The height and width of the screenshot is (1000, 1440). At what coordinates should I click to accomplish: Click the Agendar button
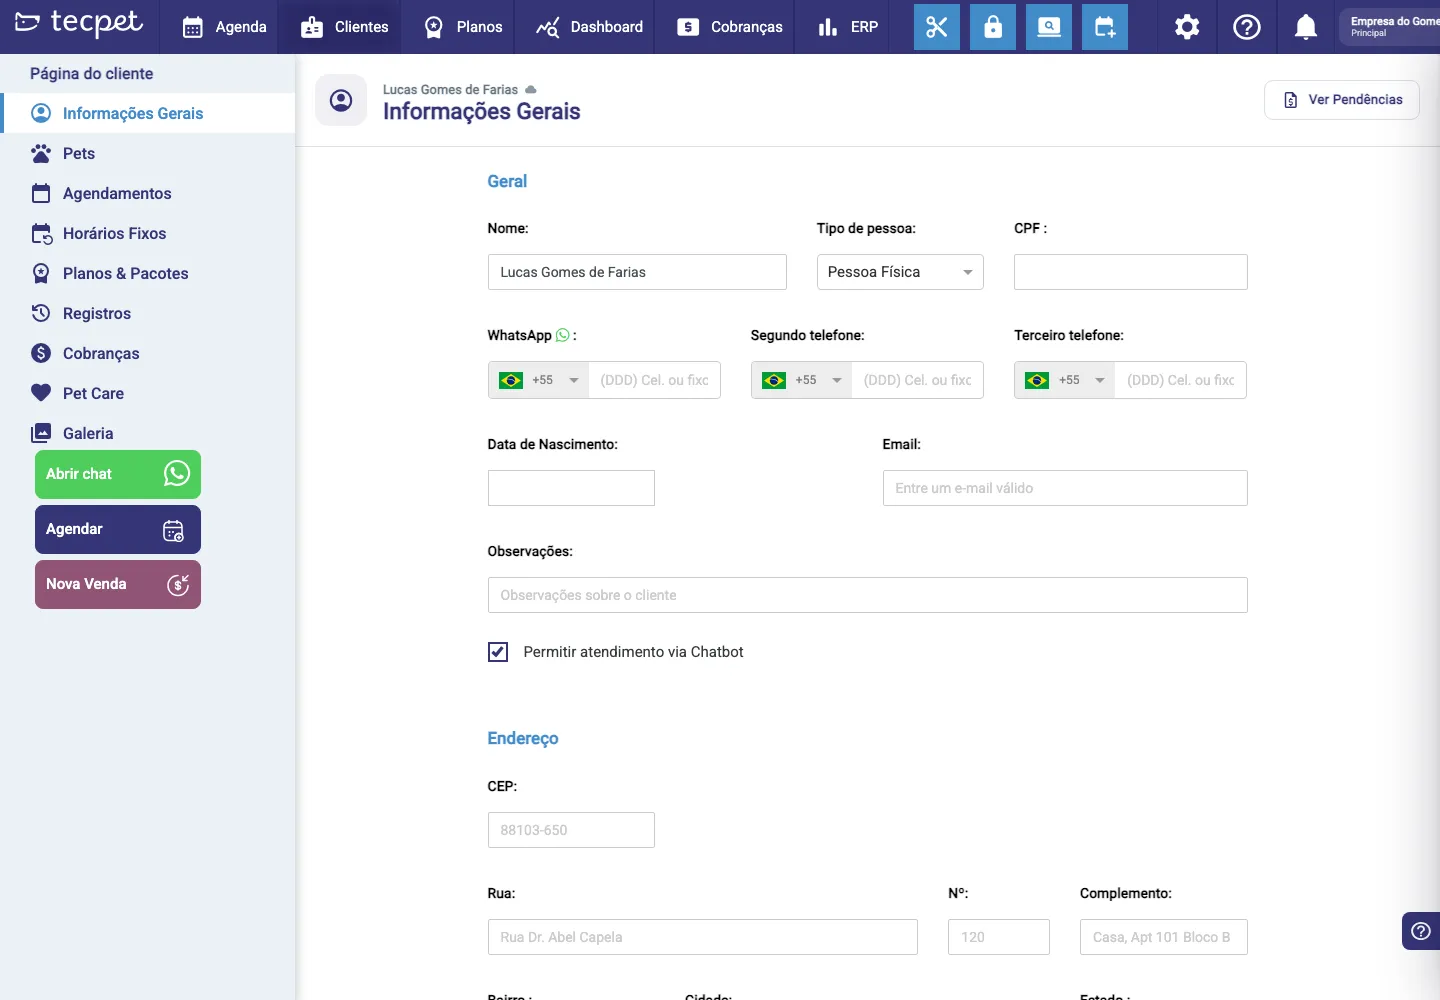[118, 529]
